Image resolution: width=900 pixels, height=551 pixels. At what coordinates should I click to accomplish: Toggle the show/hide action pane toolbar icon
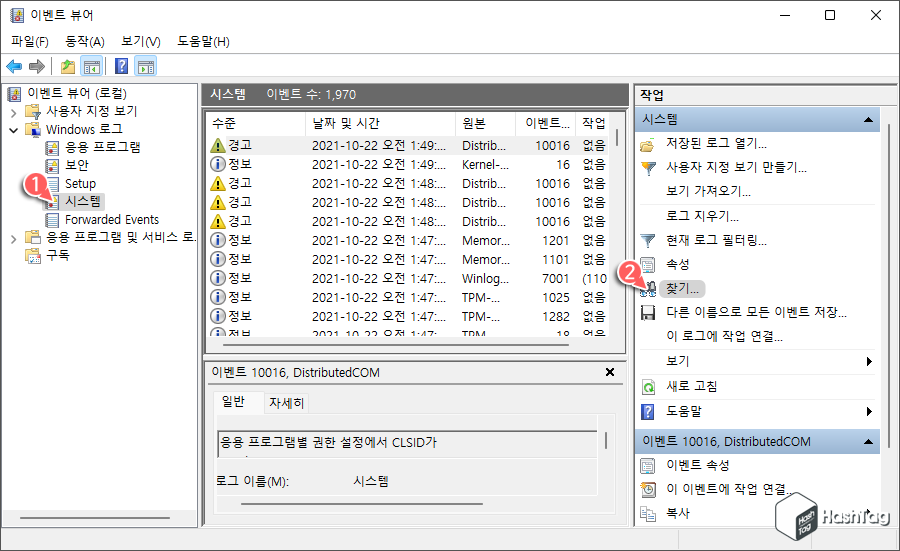pyautogui.click(x=146, y=67)
